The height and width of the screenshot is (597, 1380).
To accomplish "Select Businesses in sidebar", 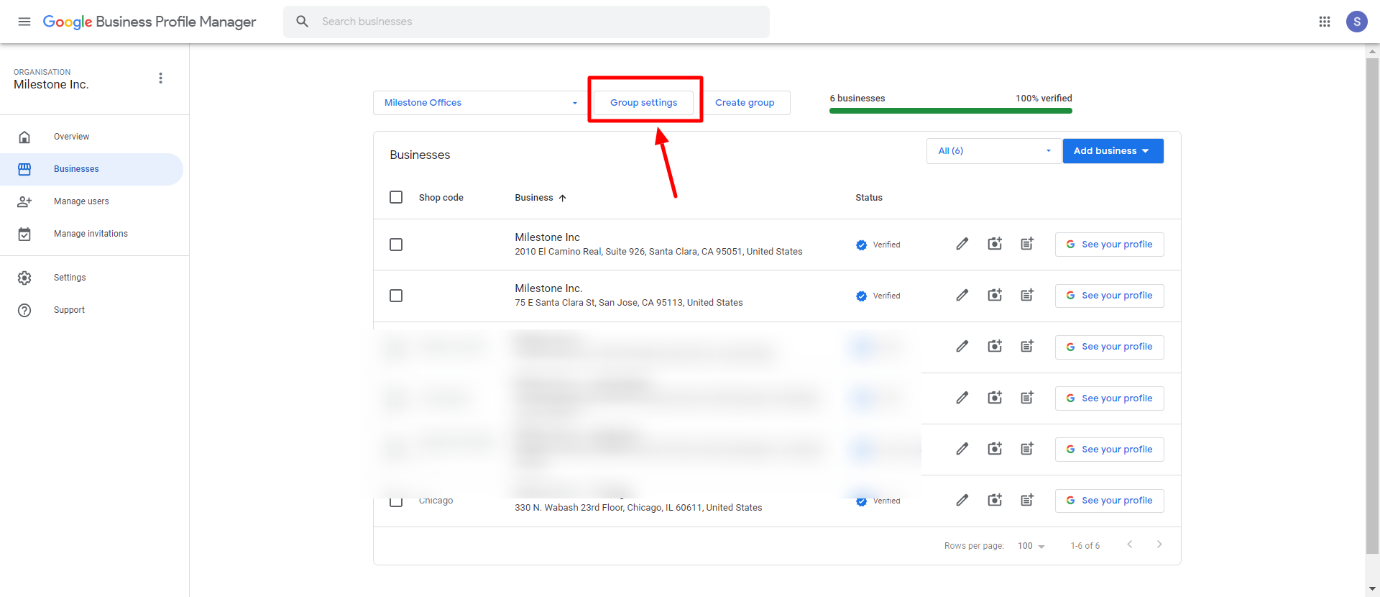I will (x=91, y=169).
